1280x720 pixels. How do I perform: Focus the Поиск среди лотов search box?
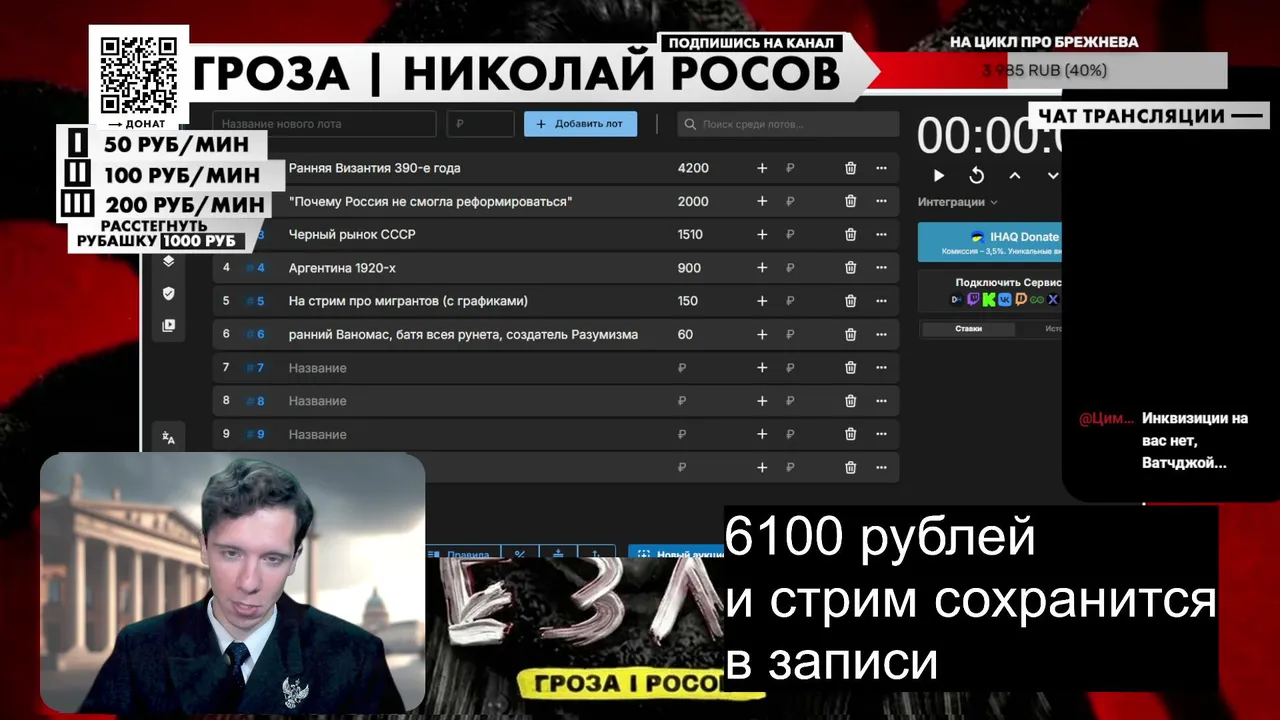(788, 124)
